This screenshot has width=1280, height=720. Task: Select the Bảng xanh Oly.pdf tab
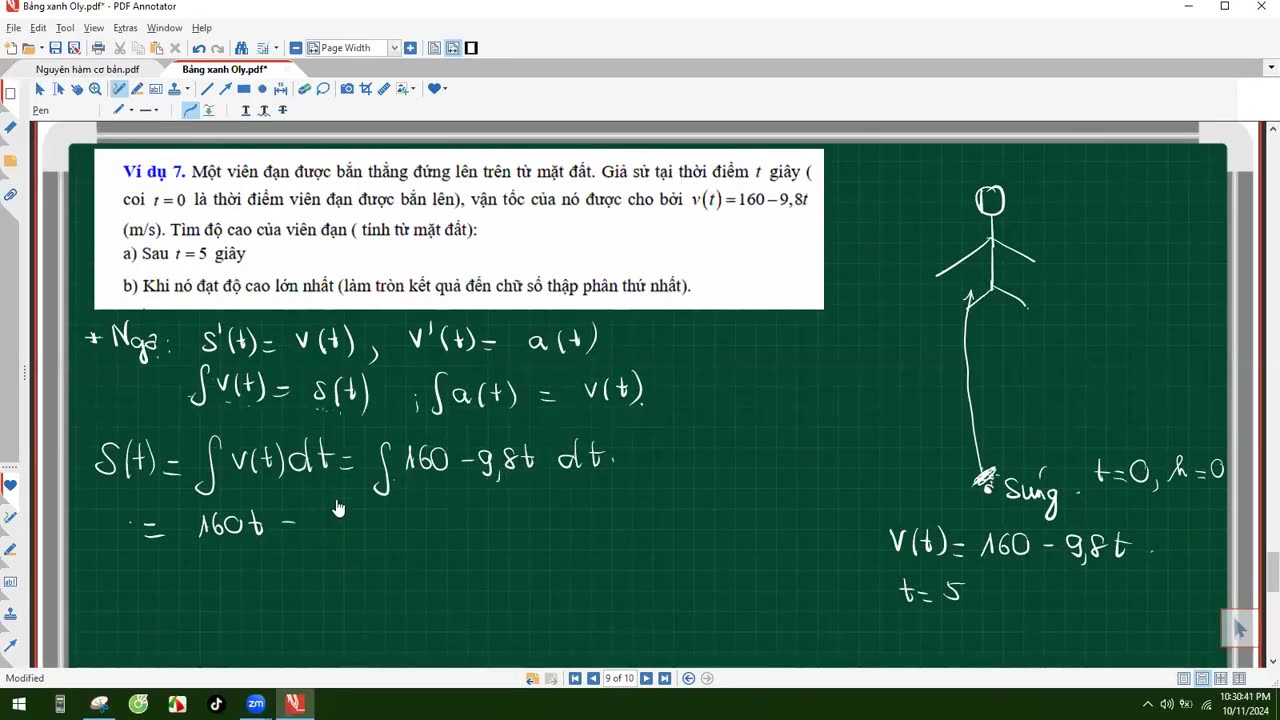[x=224, y=69]
